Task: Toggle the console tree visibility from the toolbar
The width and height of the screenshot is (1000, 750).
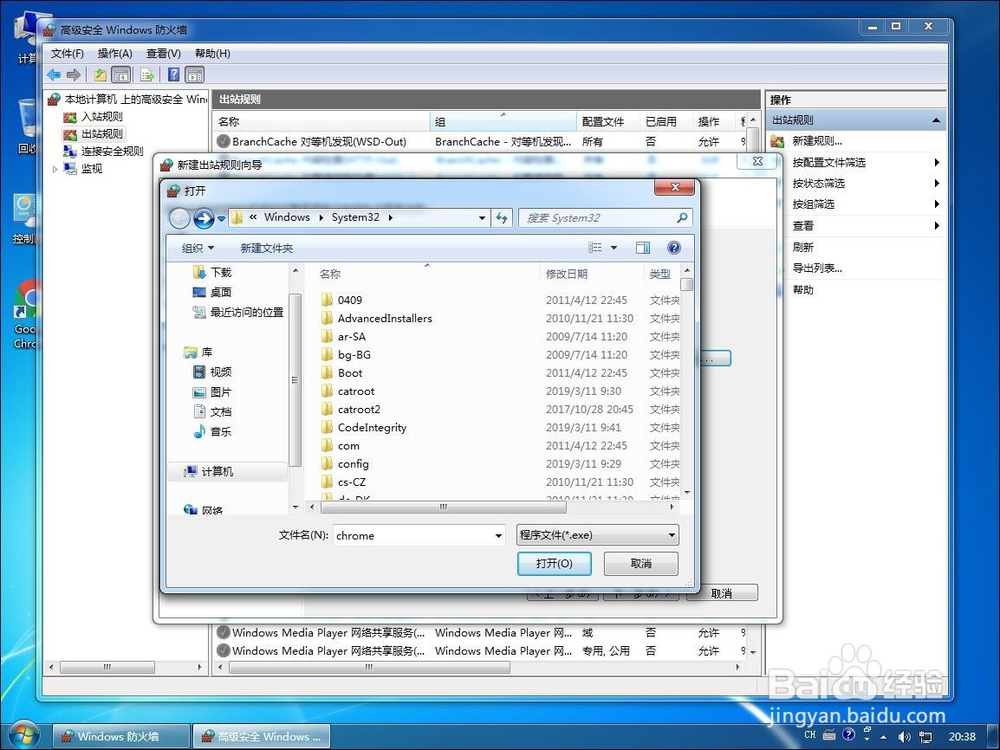Action: coord(121,74)
